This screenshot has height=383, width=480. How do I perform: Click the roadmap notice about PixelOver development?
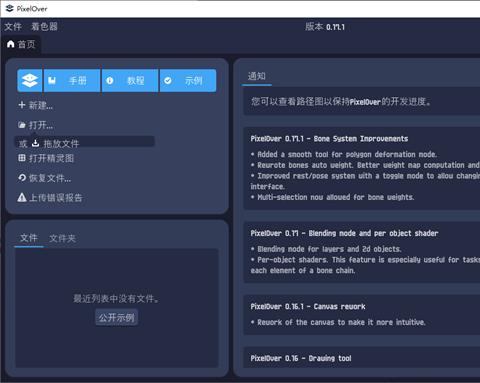pyautogui.click(x=362, y=101)
